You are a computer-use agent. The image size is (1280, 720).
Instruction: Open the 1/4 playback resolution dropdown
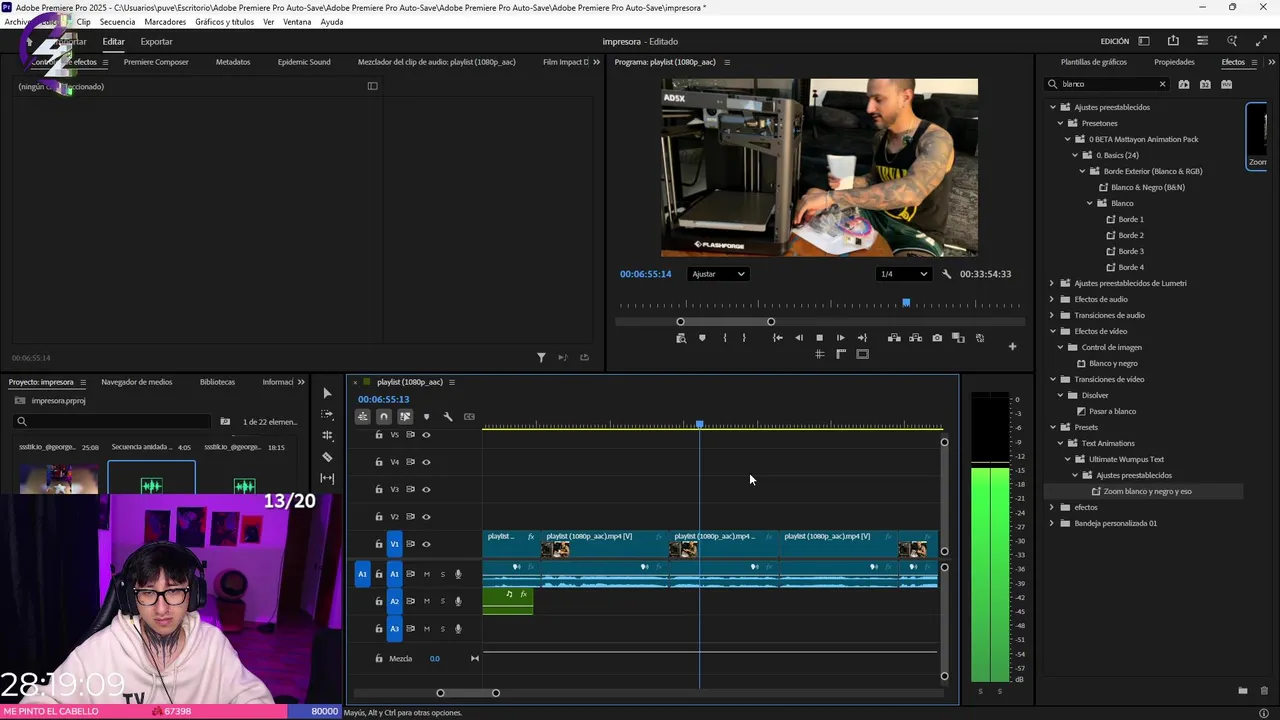[904, 274]
